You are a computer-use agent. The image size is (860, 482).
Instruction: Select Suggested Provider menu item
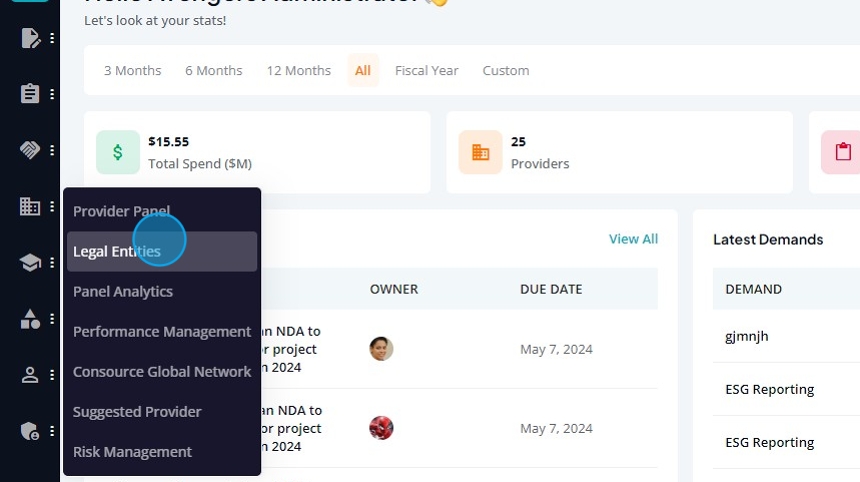162,411
